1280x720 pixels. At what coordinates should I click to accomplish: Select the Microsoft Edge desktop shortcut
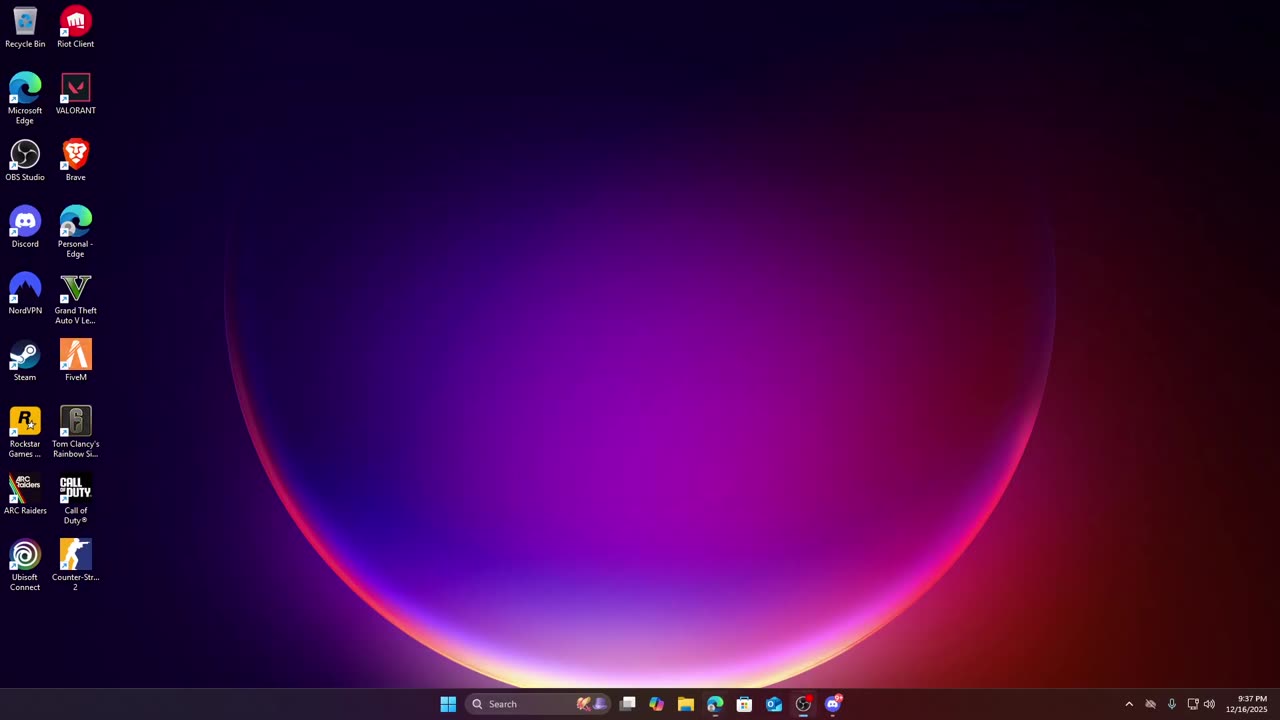[x=25, y=99]
